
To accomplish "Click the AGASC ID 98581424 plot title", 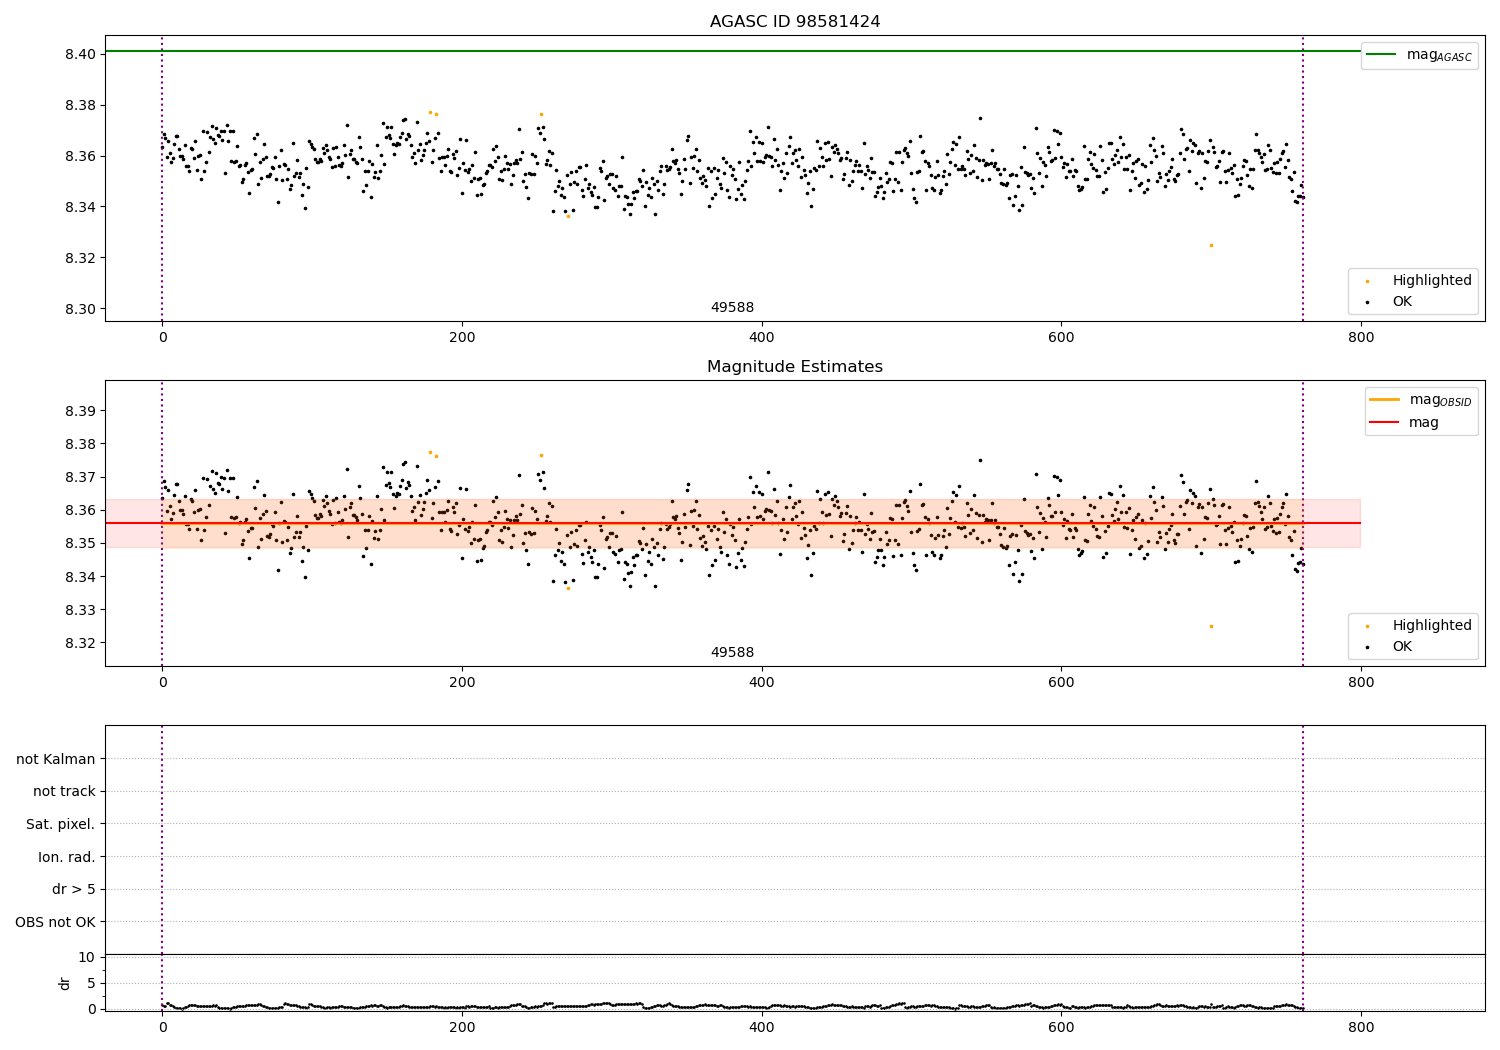I will click(x=795, y=21).
